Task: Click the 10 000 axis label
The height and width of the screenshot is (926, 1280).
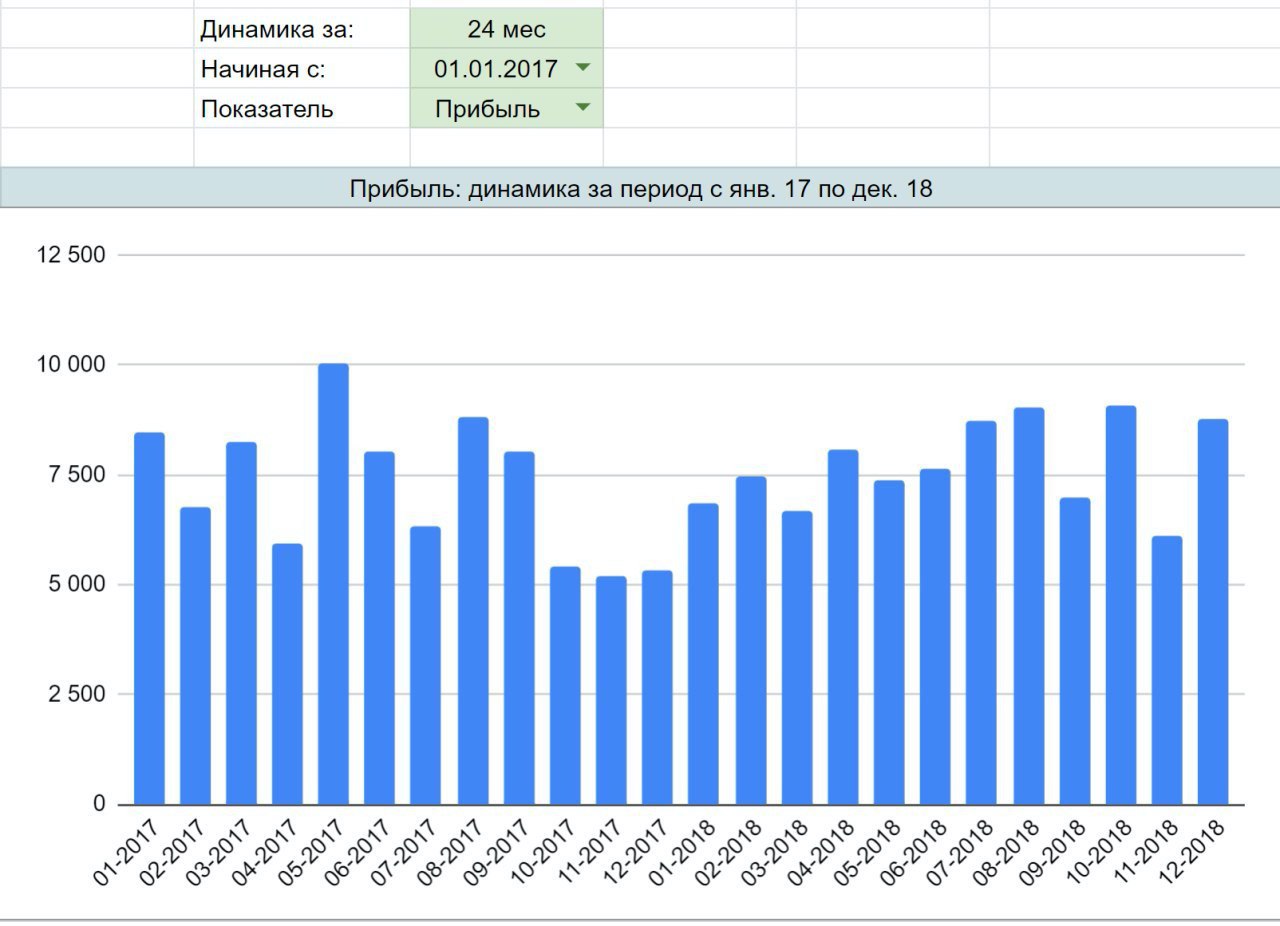Action: (x=71, y=365)
